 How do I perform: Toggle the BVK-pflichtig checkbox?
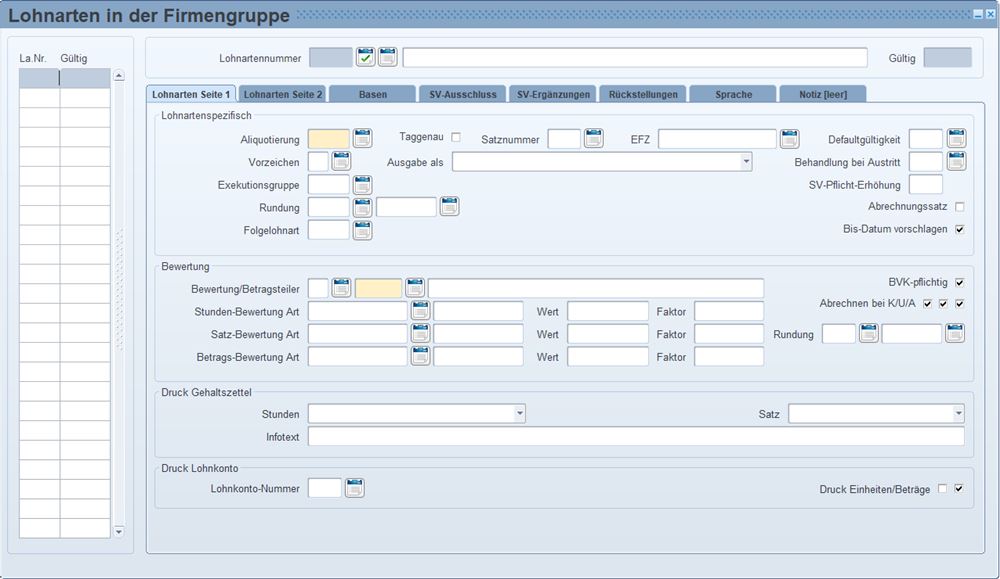960,282
